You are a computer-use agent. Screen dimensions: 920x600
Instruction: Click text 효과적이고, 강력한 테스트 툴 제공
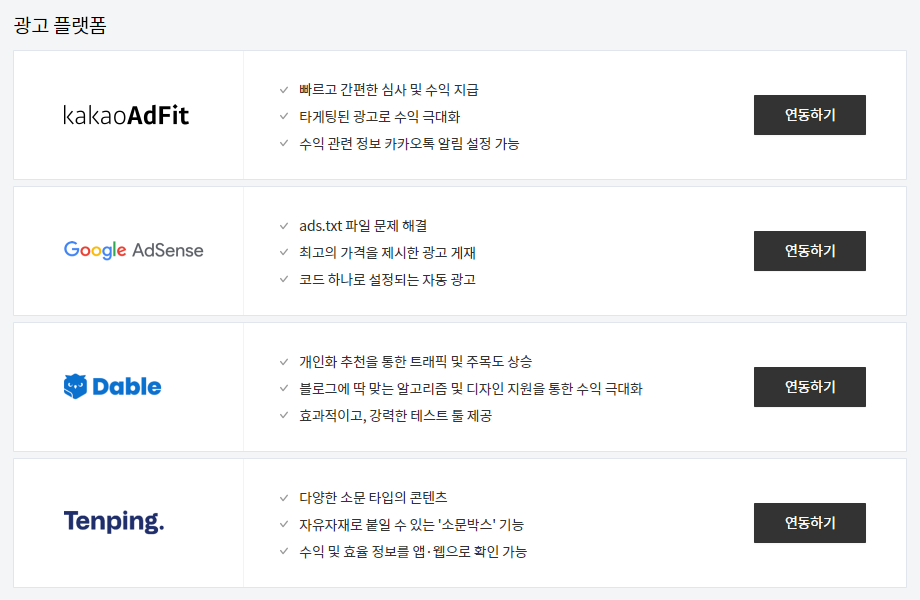(x=395, y=416)
